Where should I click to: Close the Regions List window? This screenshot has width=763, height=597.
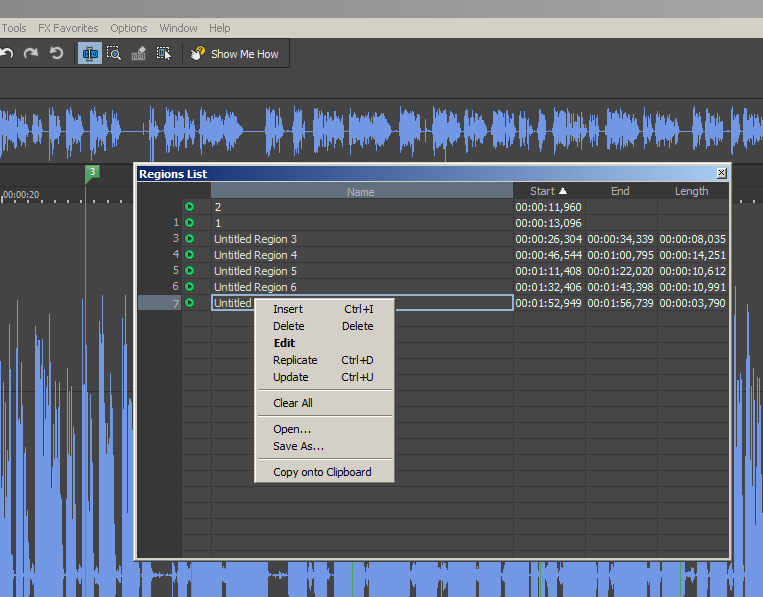tap(722, 174)
